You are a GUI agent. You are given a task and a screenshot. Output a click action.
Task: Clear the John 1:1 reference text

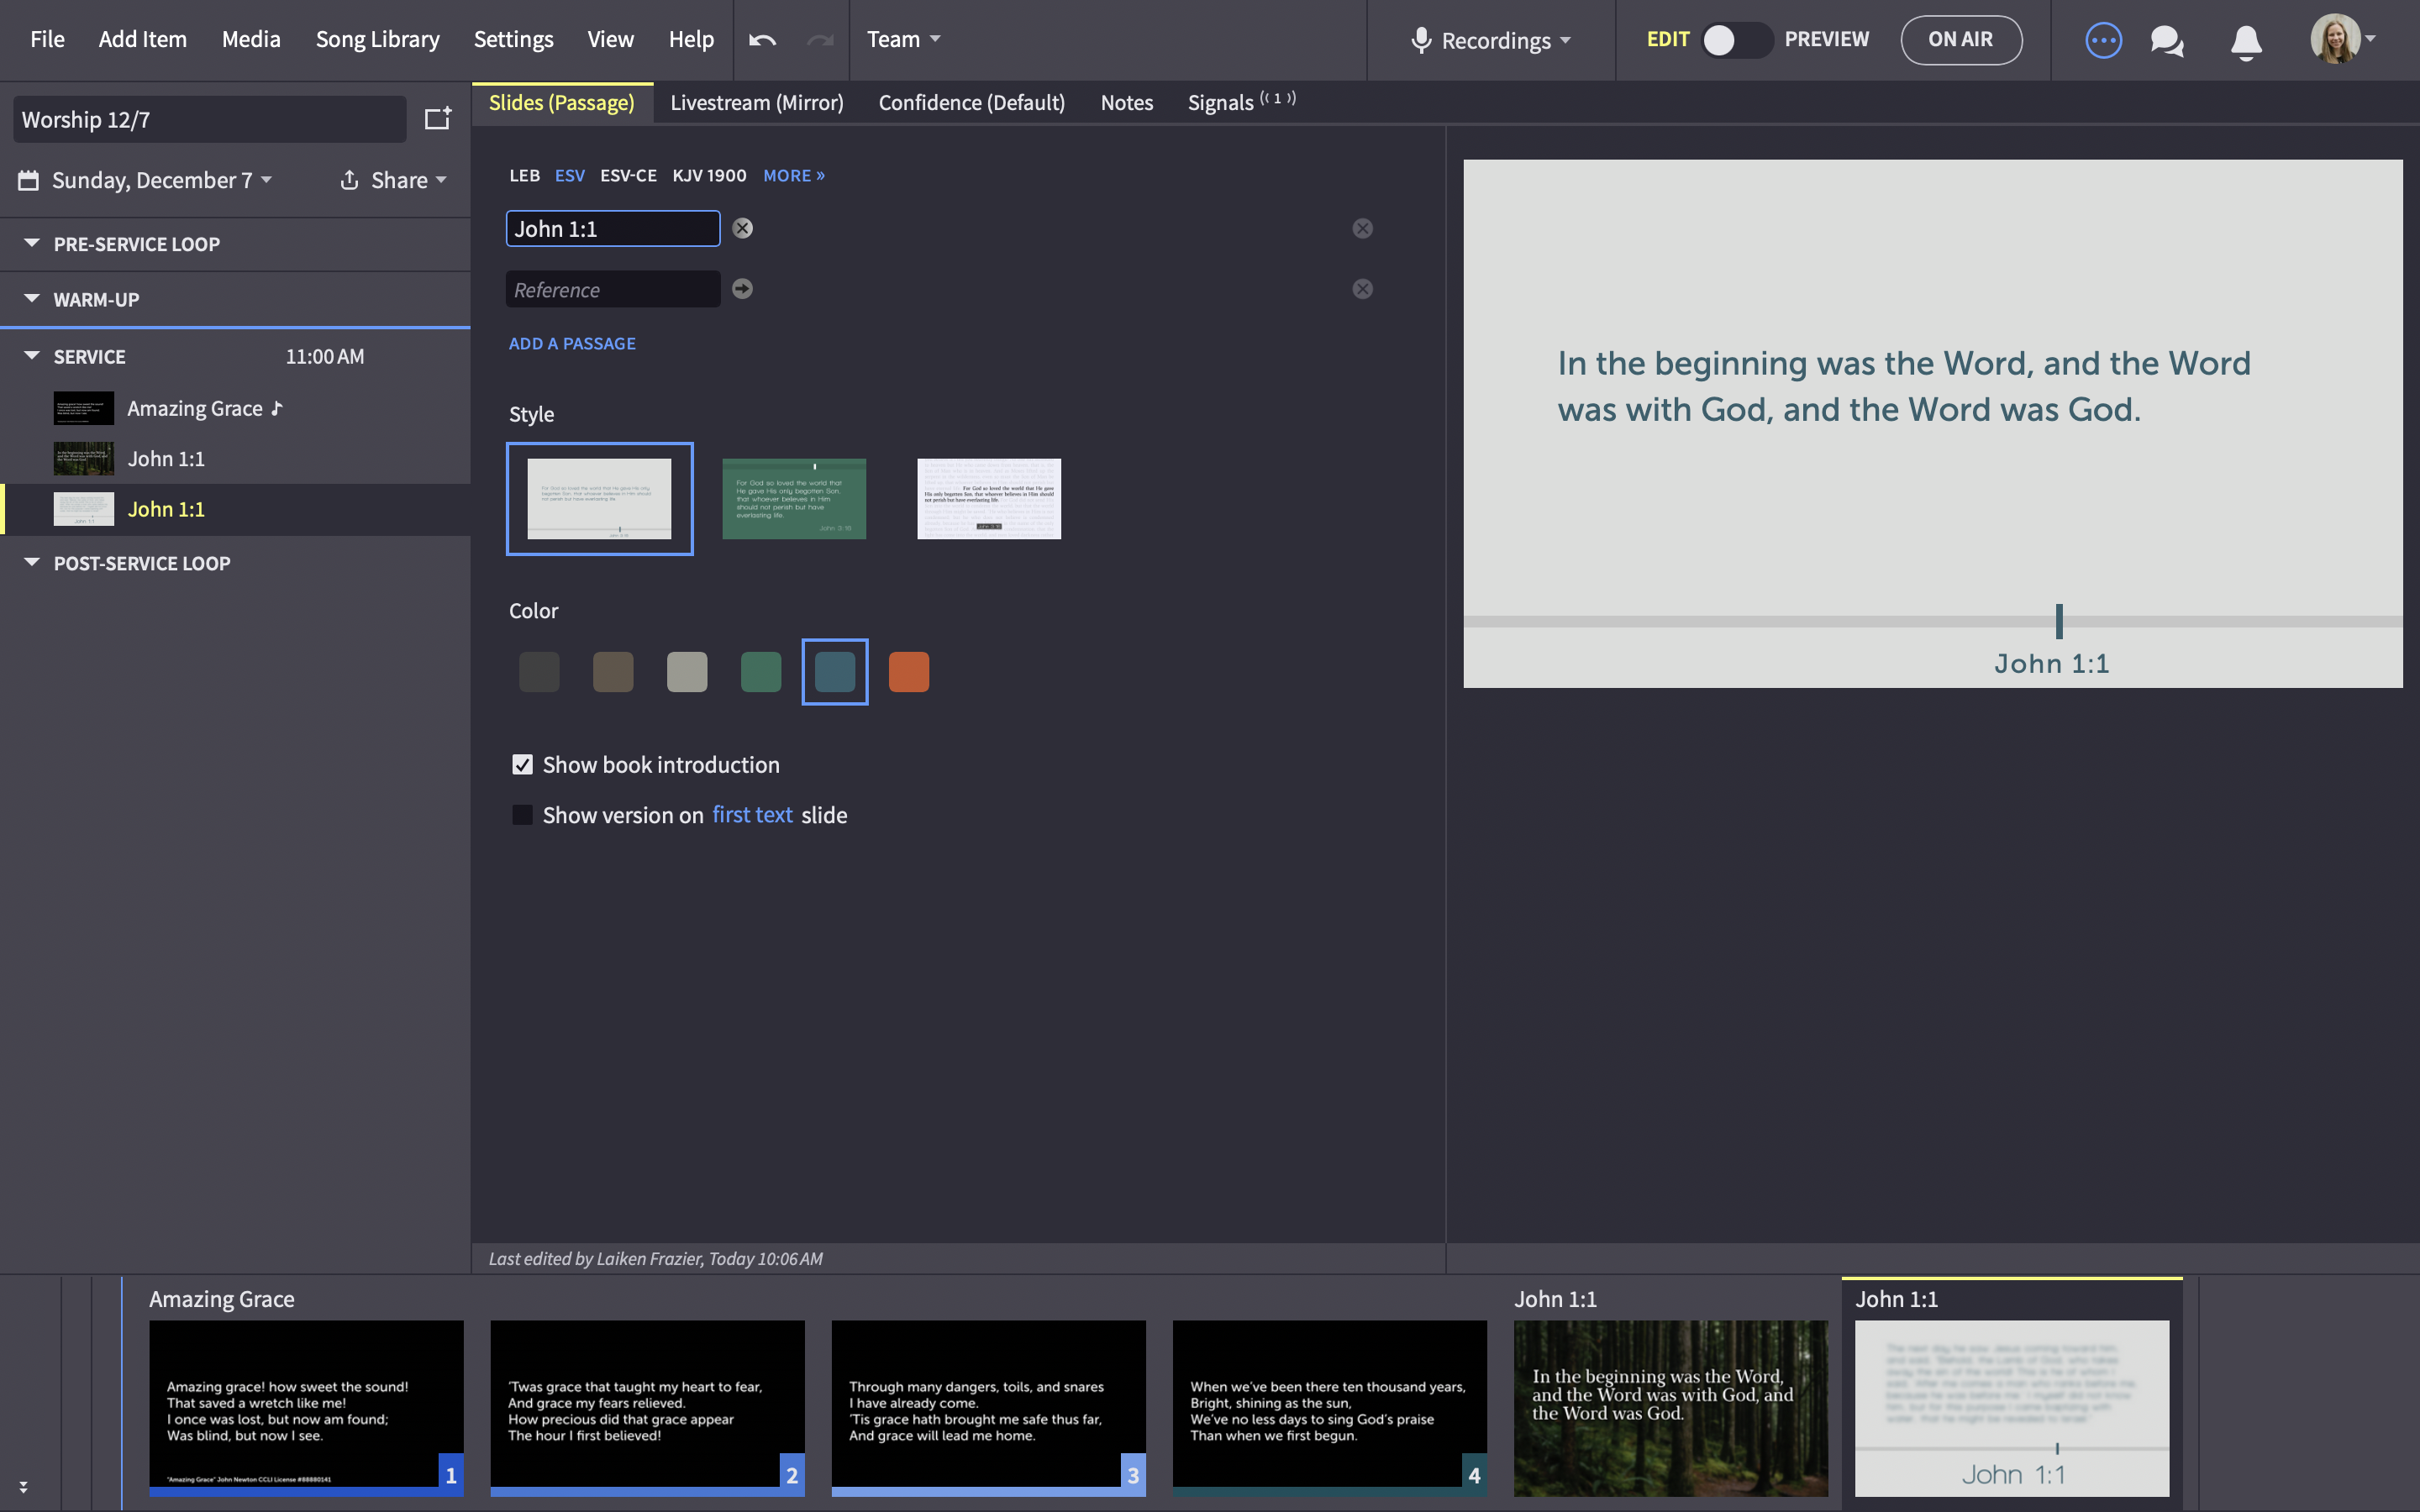pyautogui.click(x=742, y=228)
